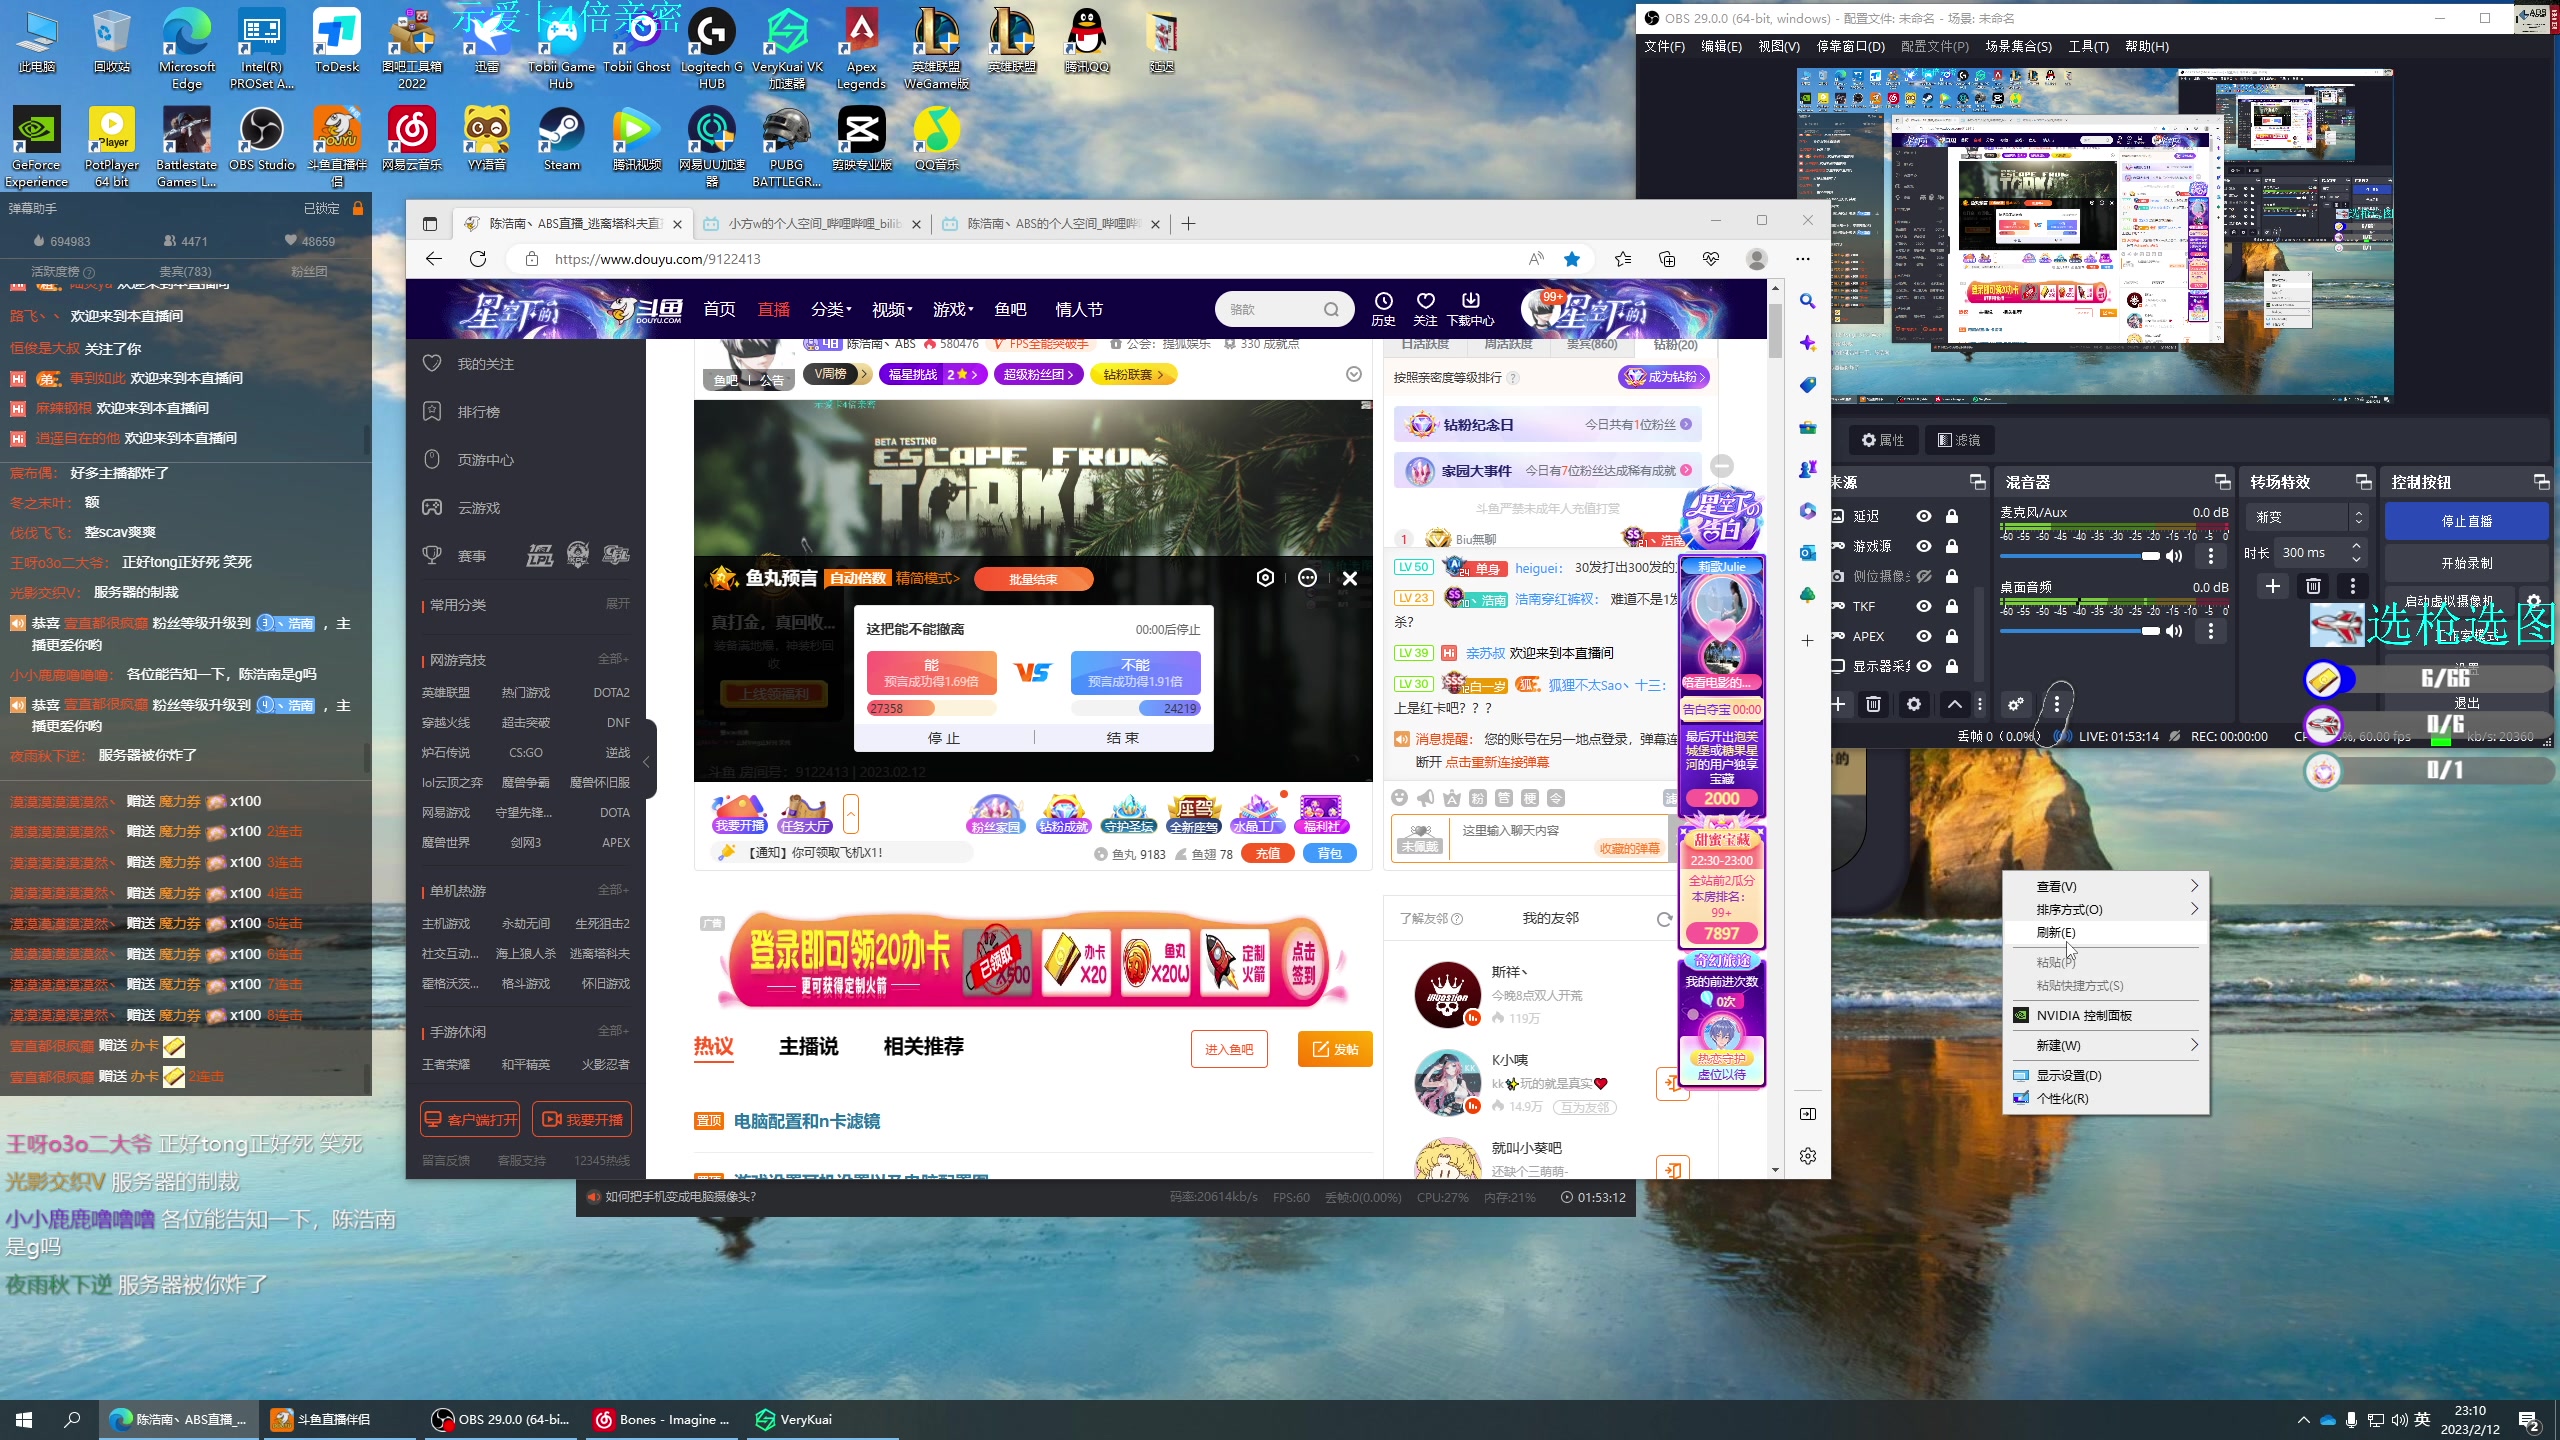Adjust the 麦克风/Aux volume slider

coord(2079,556)
